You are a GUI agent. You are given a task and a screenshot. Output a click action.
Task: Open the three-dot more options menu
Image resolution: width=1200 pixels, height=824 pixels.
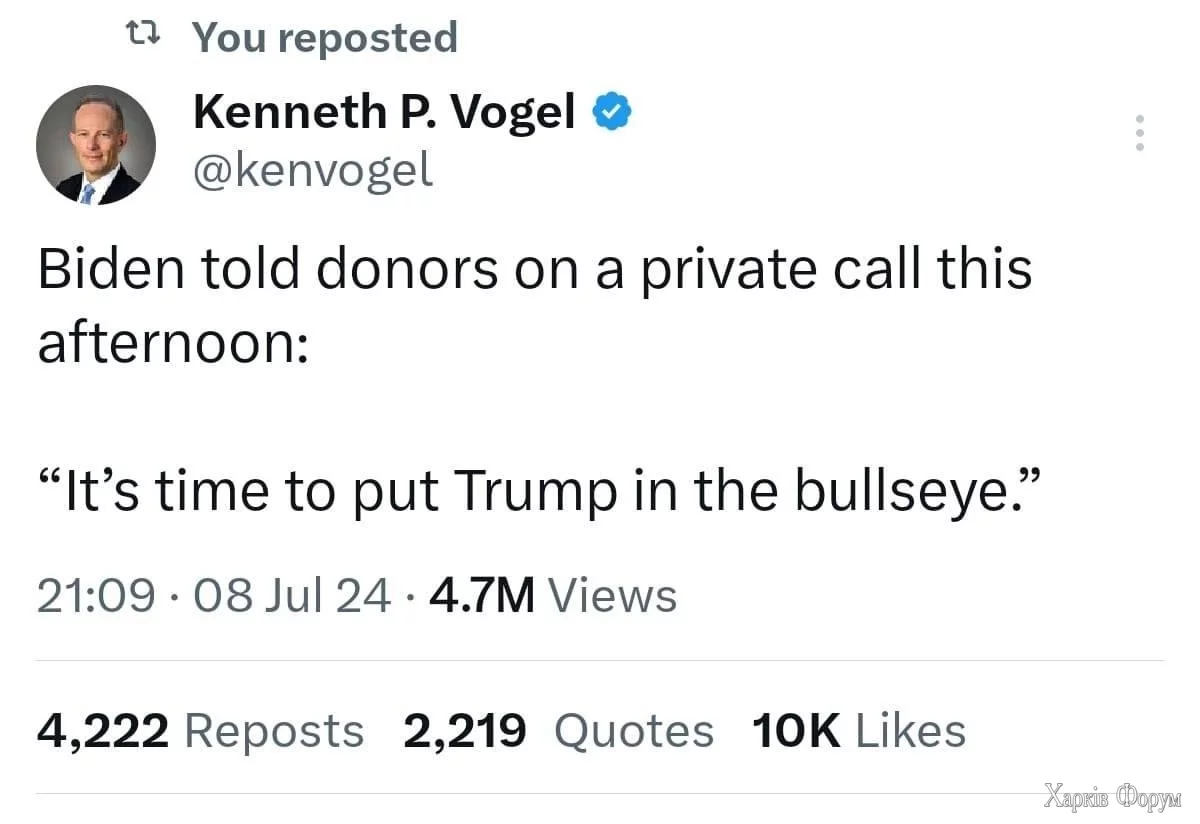[1139, 133]
